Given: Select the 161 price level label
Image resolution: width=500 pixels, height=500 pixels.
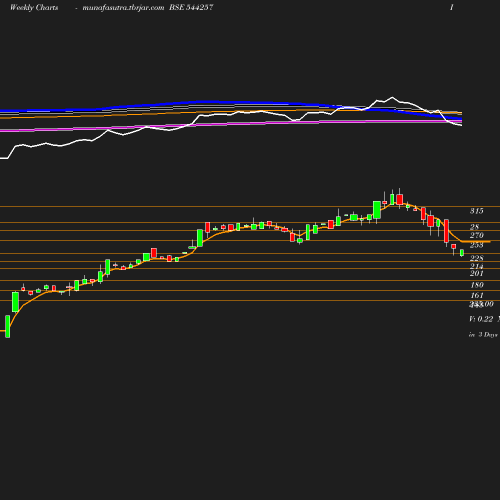Looking at the screenshot, I should click(x=477, y=295).
